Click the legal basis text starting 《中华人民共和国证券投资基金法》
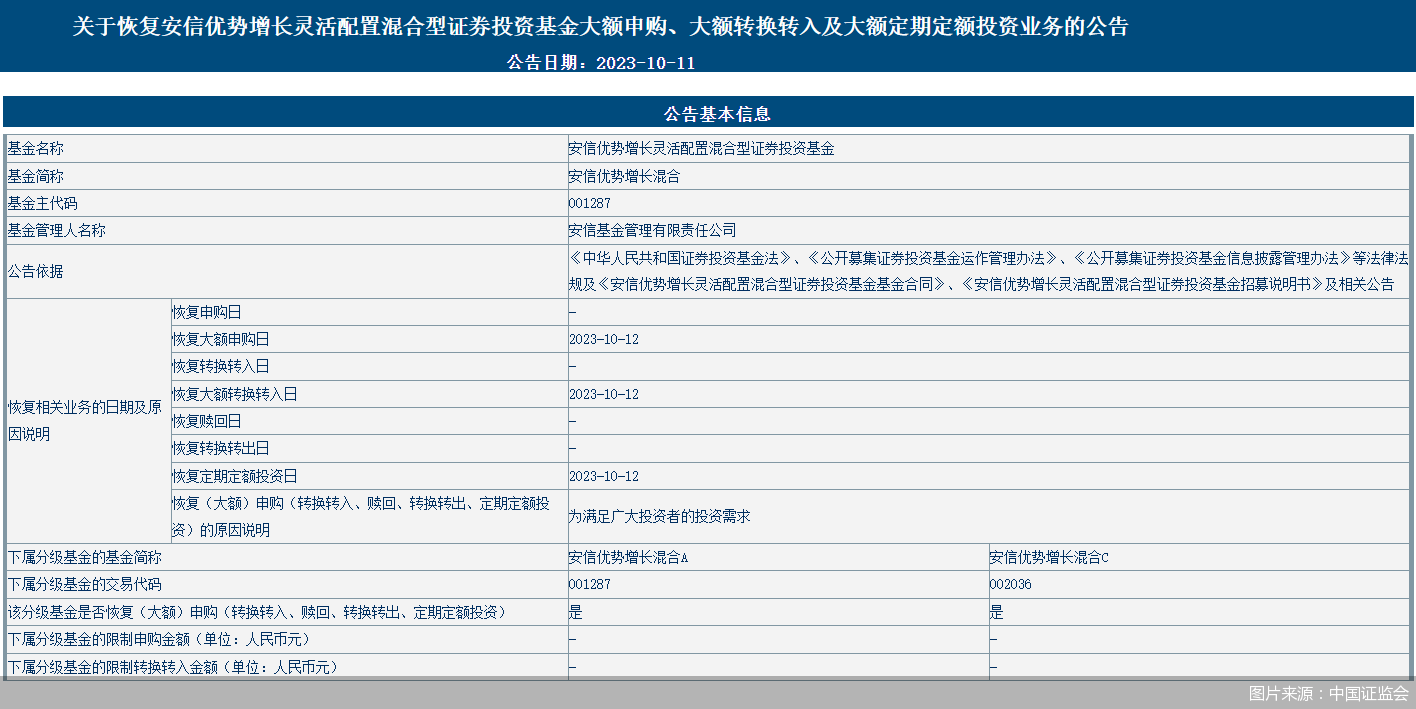The width and height of the screenshot is (1416, 709). [x=988, y=271]
